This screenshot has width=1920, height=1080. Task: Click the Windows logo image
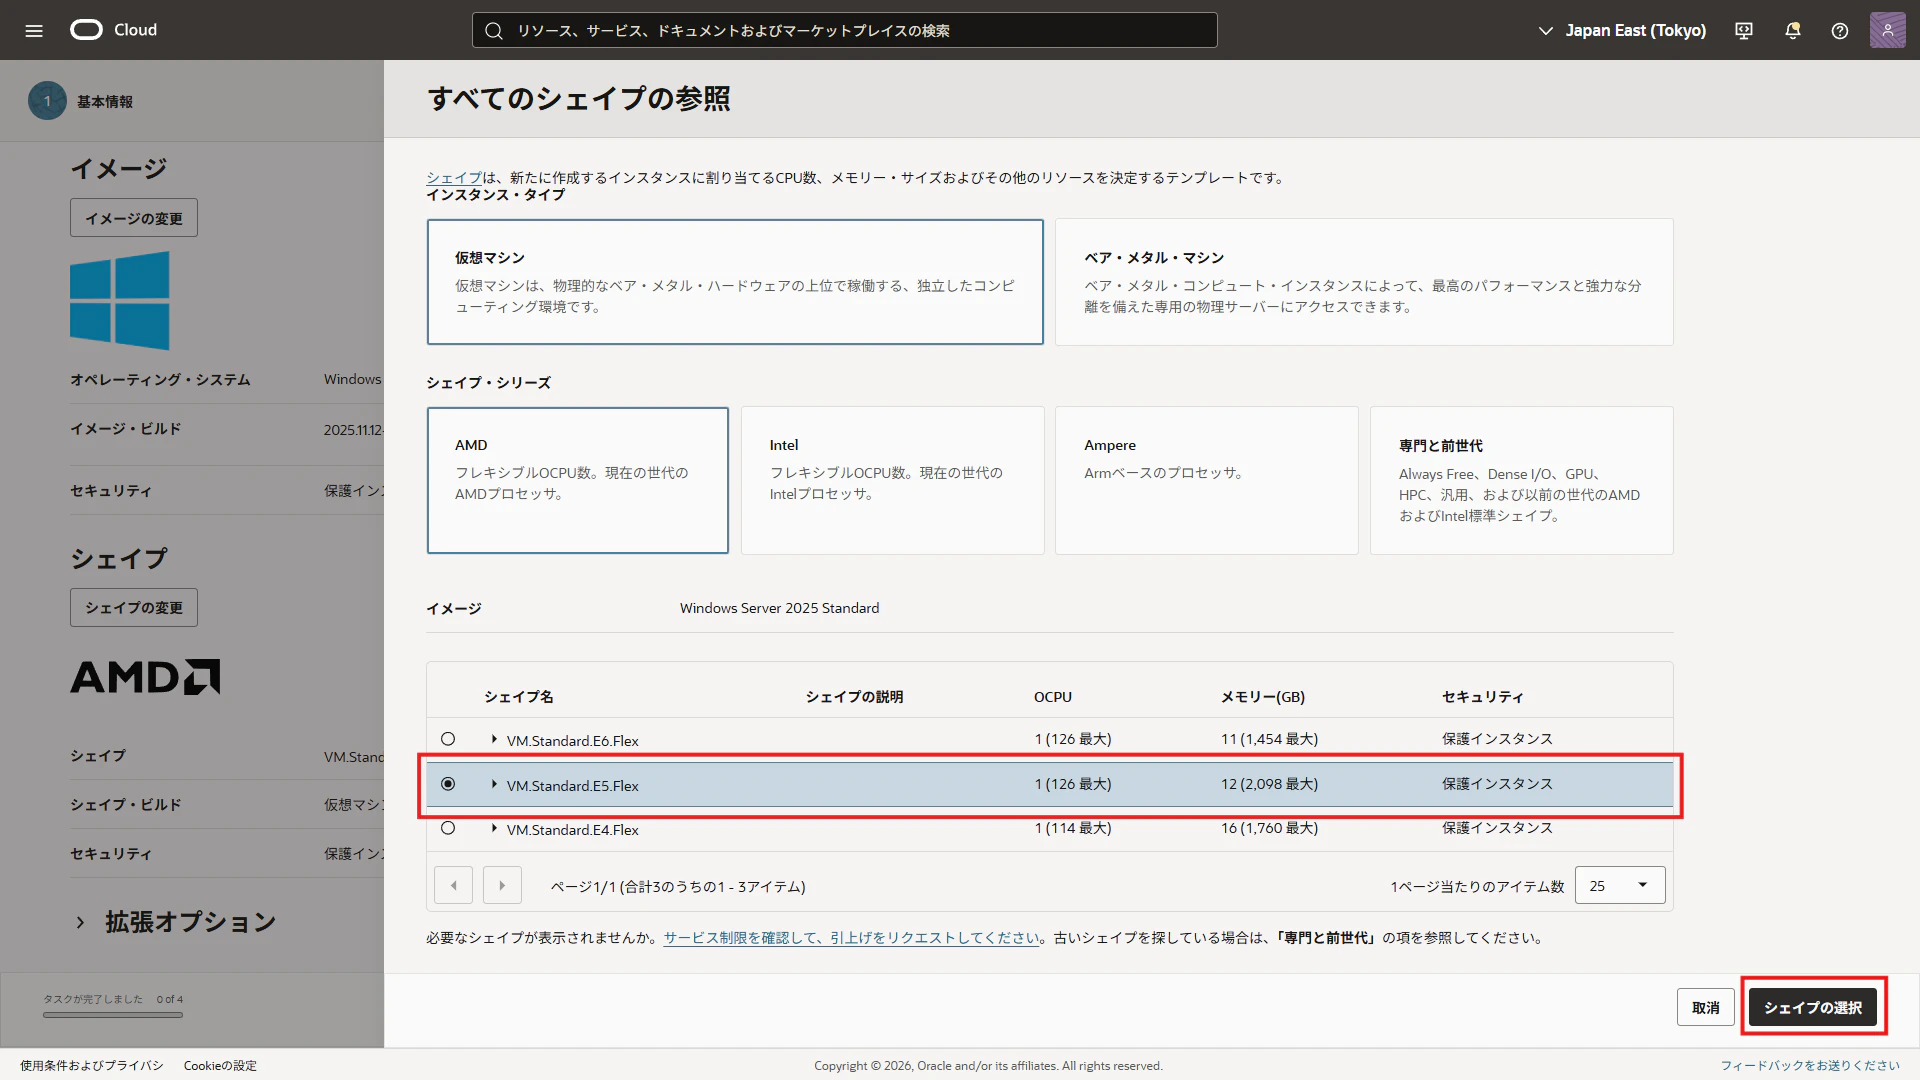pos(120,300)
